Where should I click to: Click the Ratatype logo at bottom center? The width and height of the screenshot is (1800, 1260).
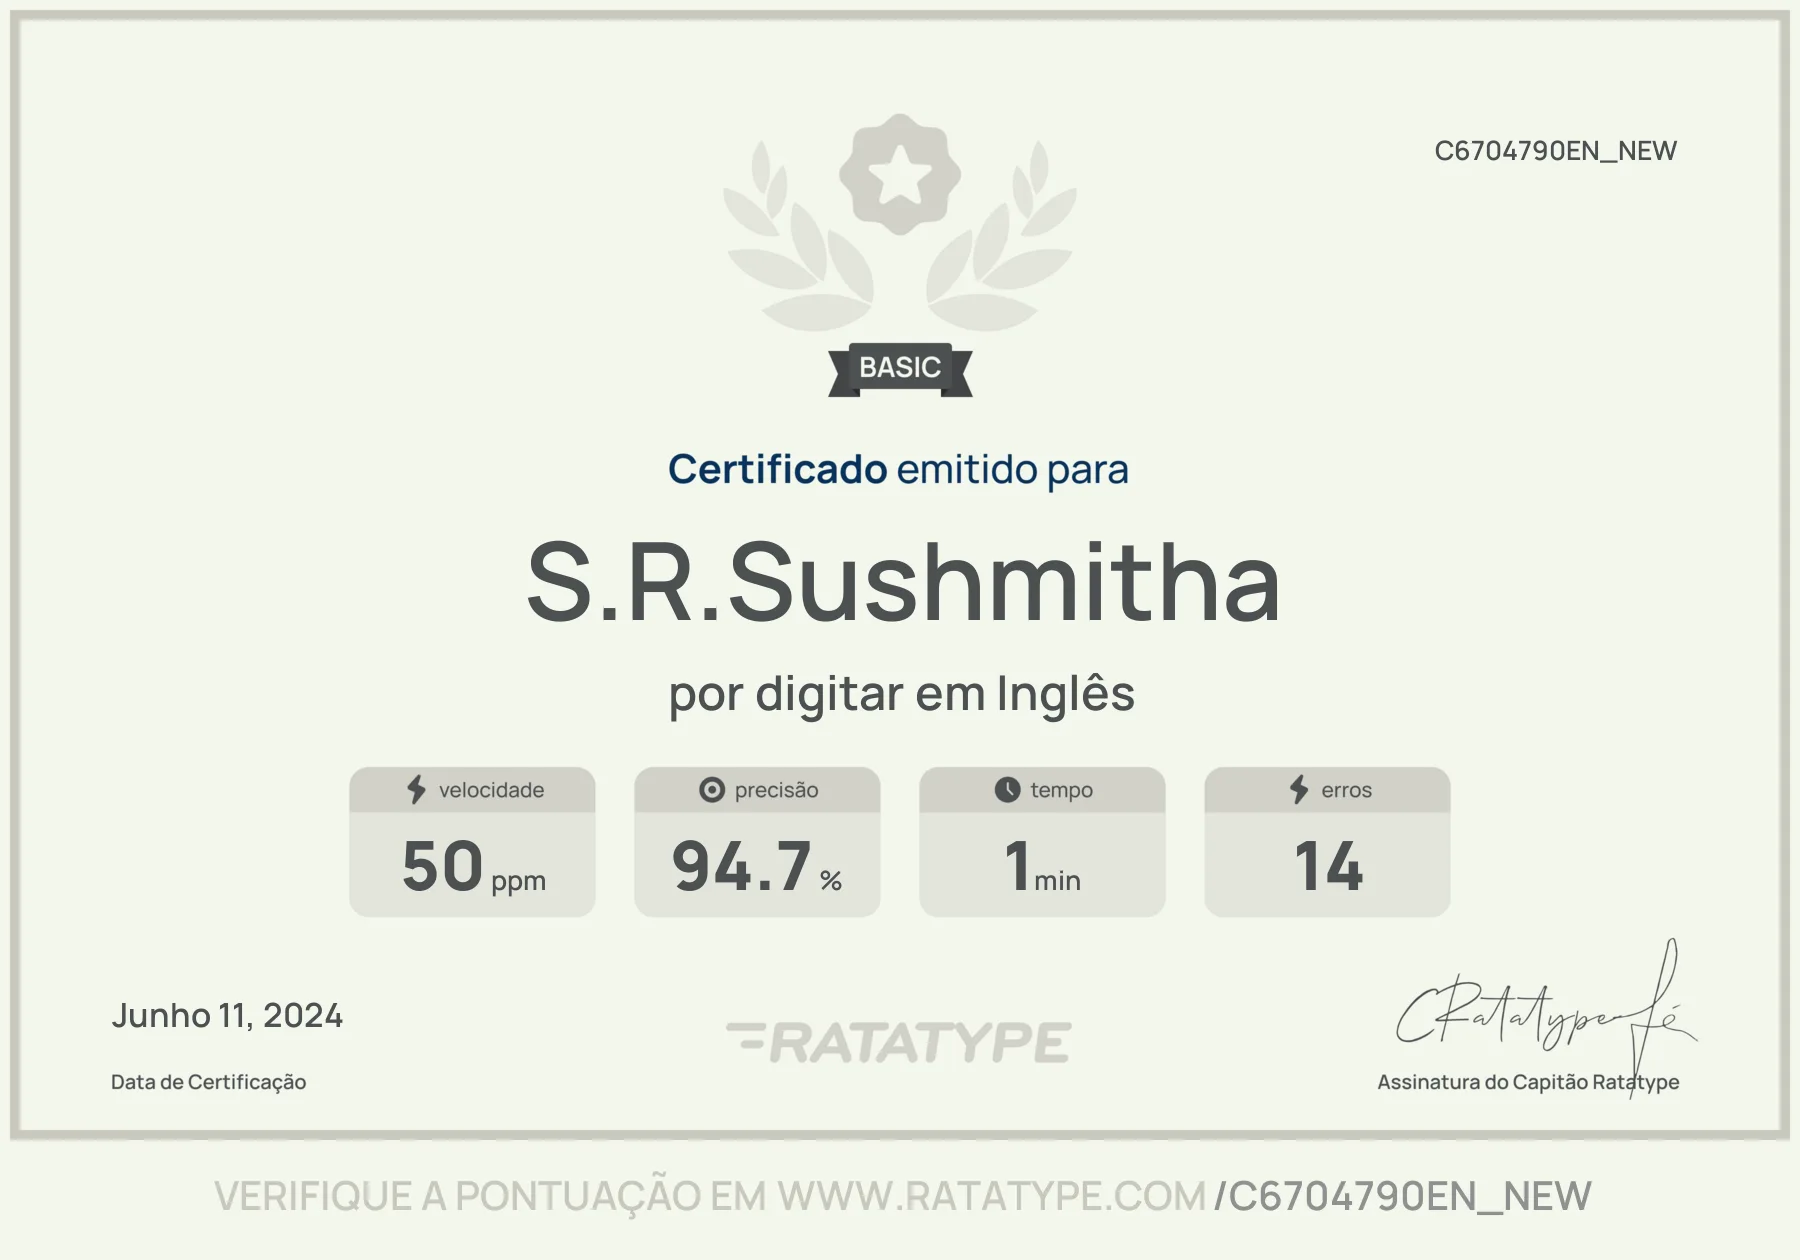(899, 1042)
